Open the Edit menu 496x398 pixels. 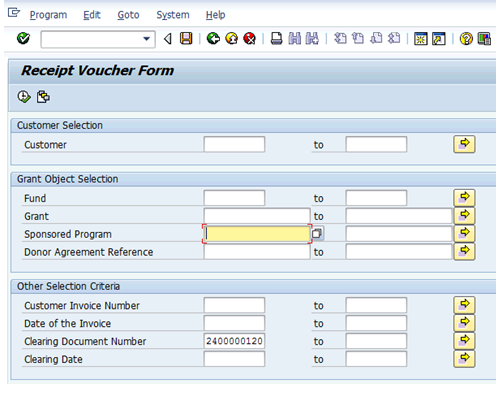click(x=92, y=15)
